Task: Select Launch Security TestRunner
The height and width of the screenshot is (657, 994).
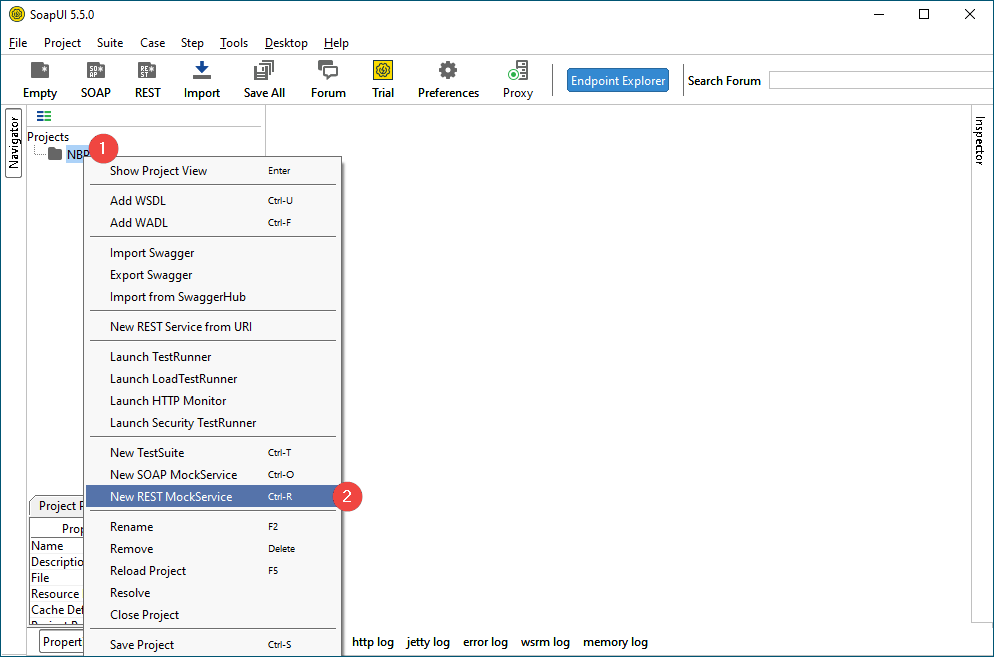Action: click(x=212, y=423)
